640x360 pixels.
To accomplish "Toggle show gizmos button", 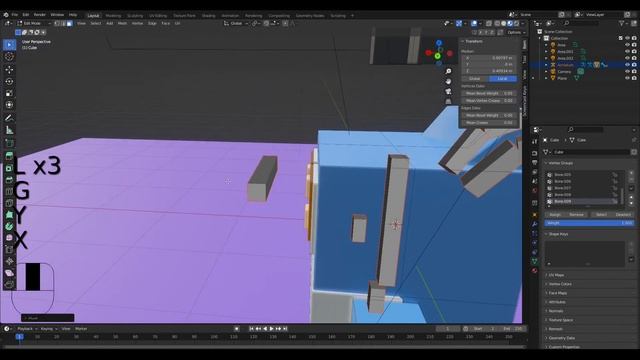I will [459, 23].
